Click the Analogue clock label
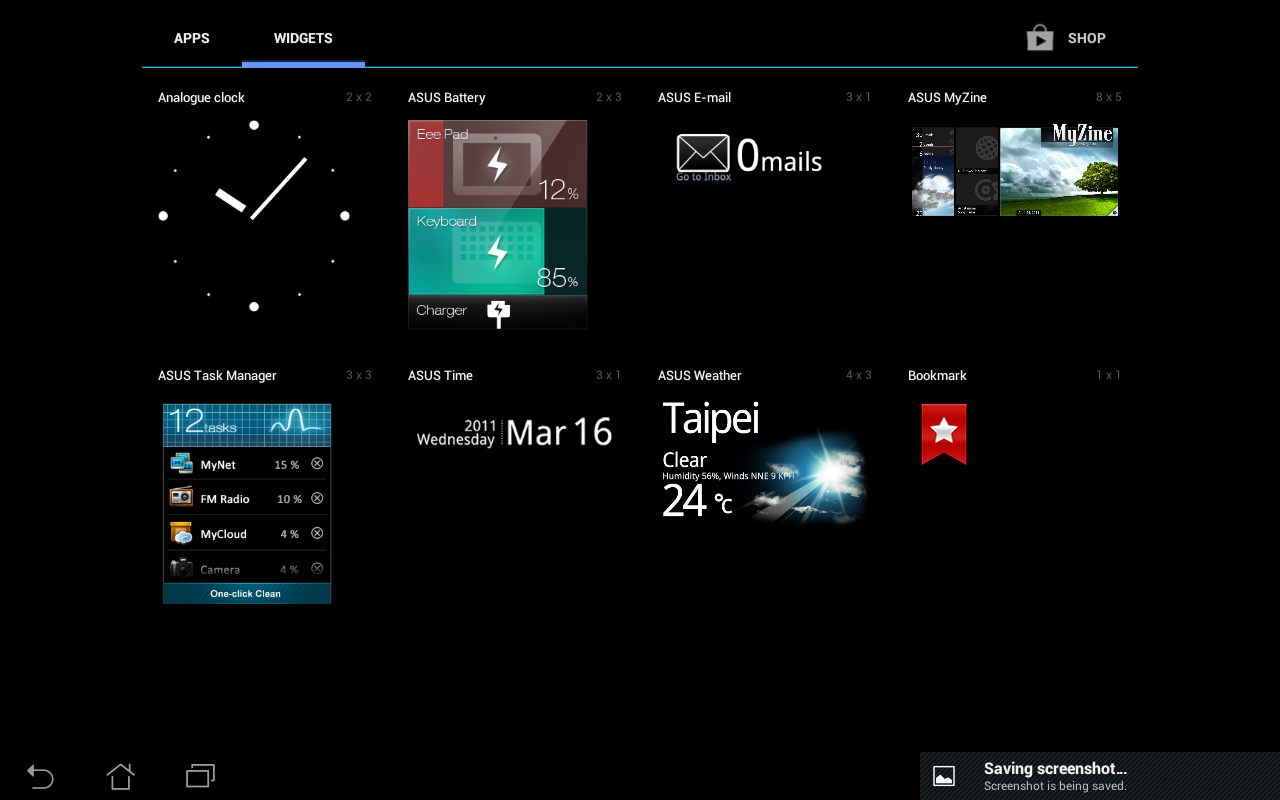1280x800 pixels. (201, 97)
